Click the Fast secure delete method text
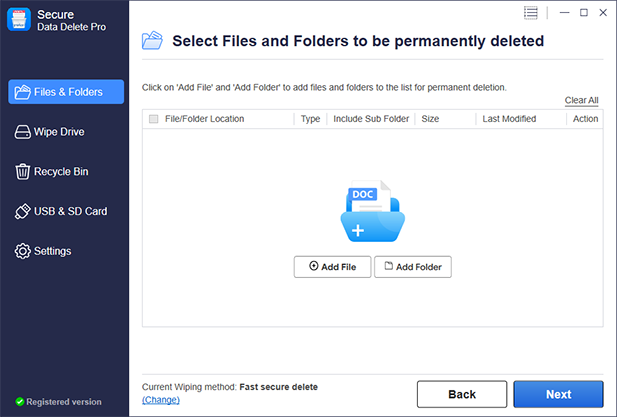This screenshot has width=617, height=417. [x=279, y=387]
